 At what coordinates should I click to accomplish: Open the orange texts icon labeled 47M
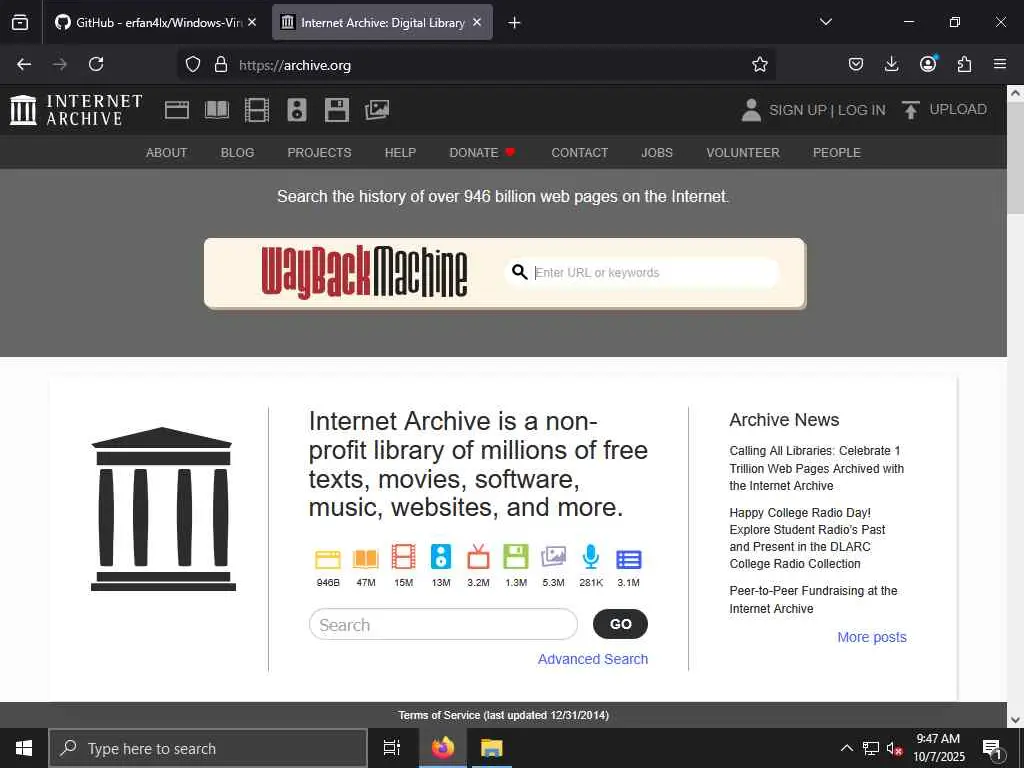(366, 559)
